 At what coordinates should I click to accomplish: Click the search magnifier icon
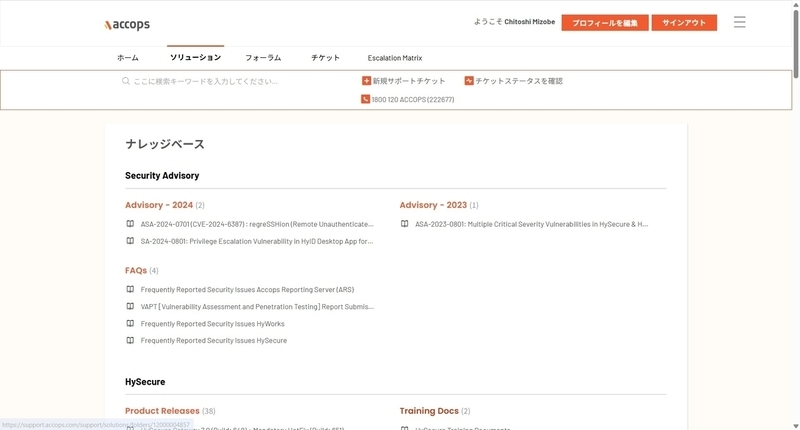(126, 81)
